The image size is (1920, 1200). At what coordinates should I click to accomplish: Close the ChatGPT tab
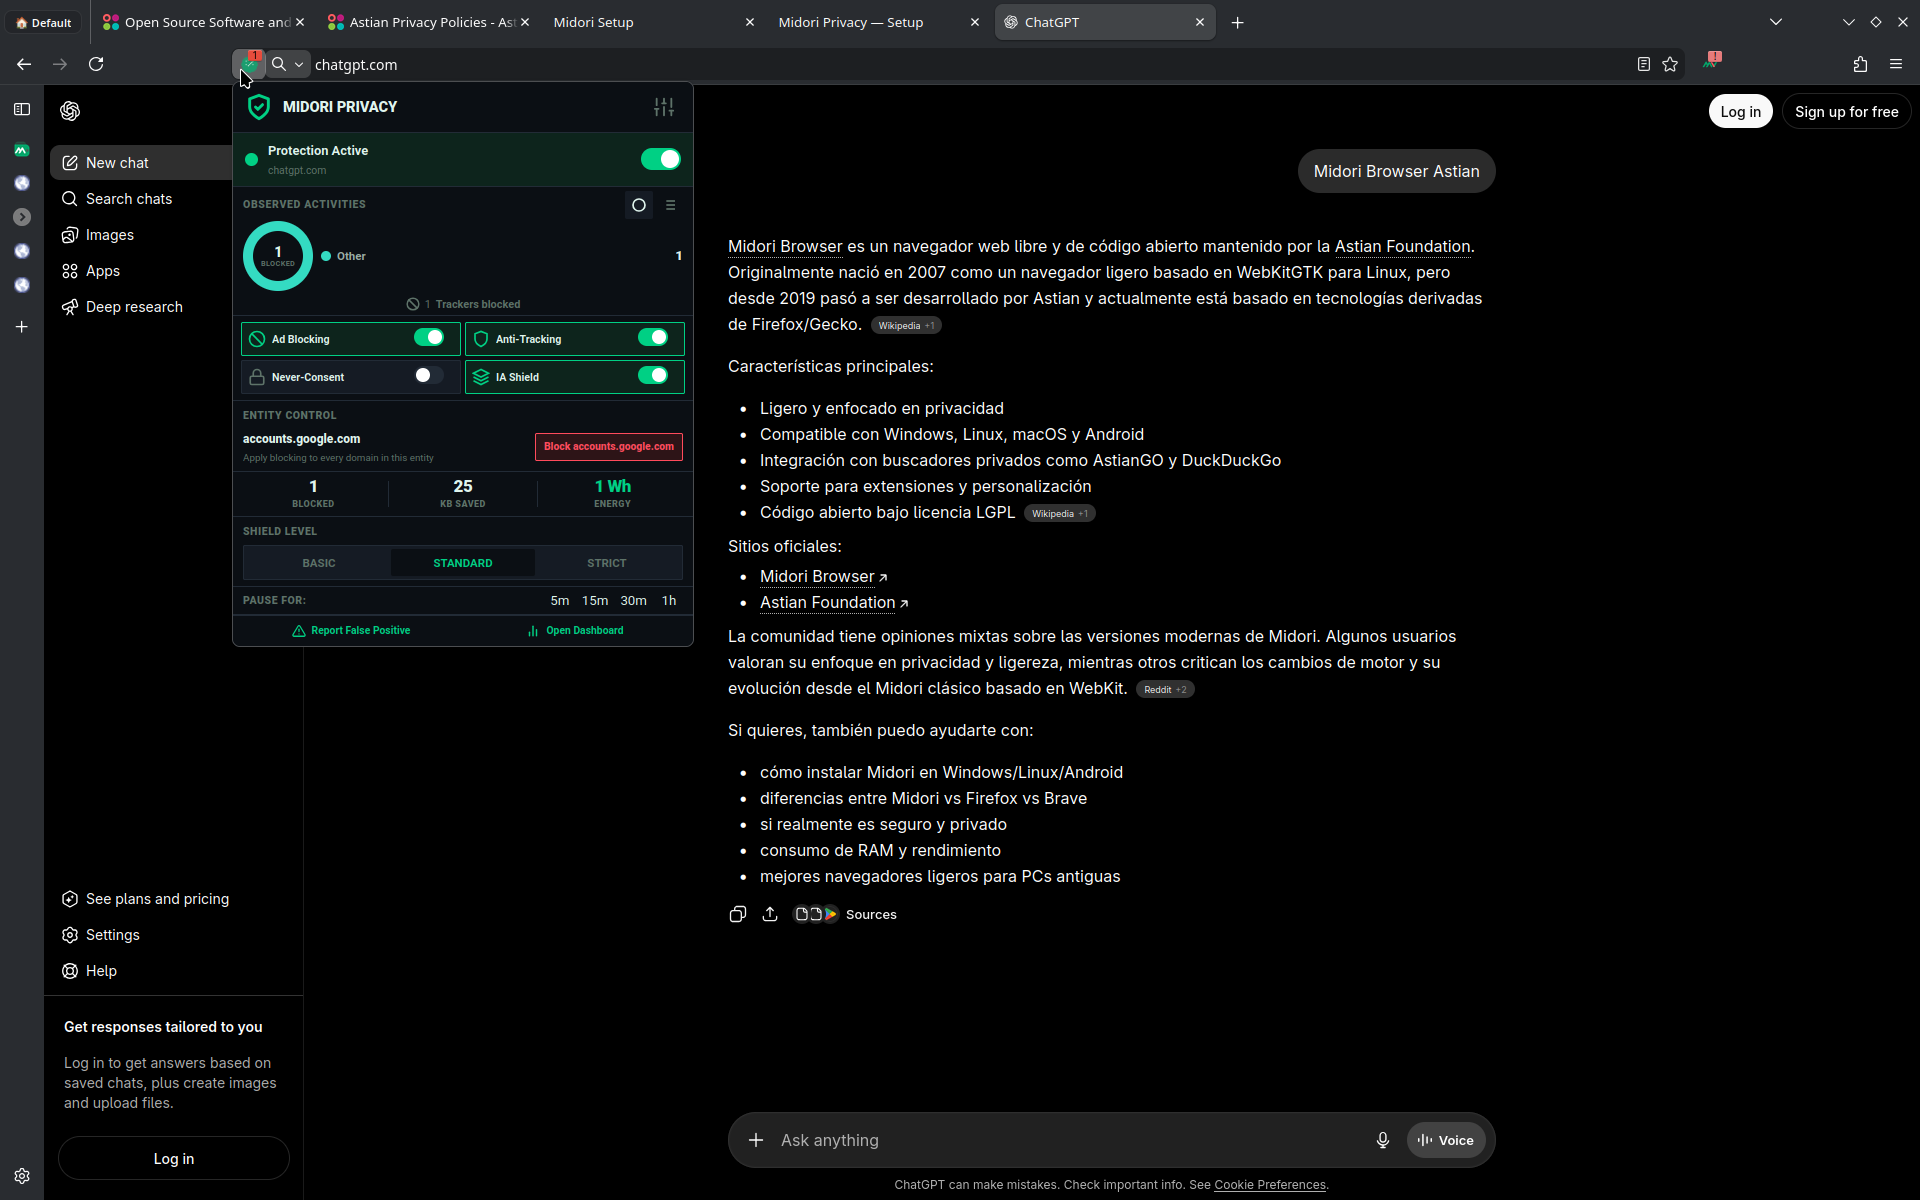(x=1200, y=22)
